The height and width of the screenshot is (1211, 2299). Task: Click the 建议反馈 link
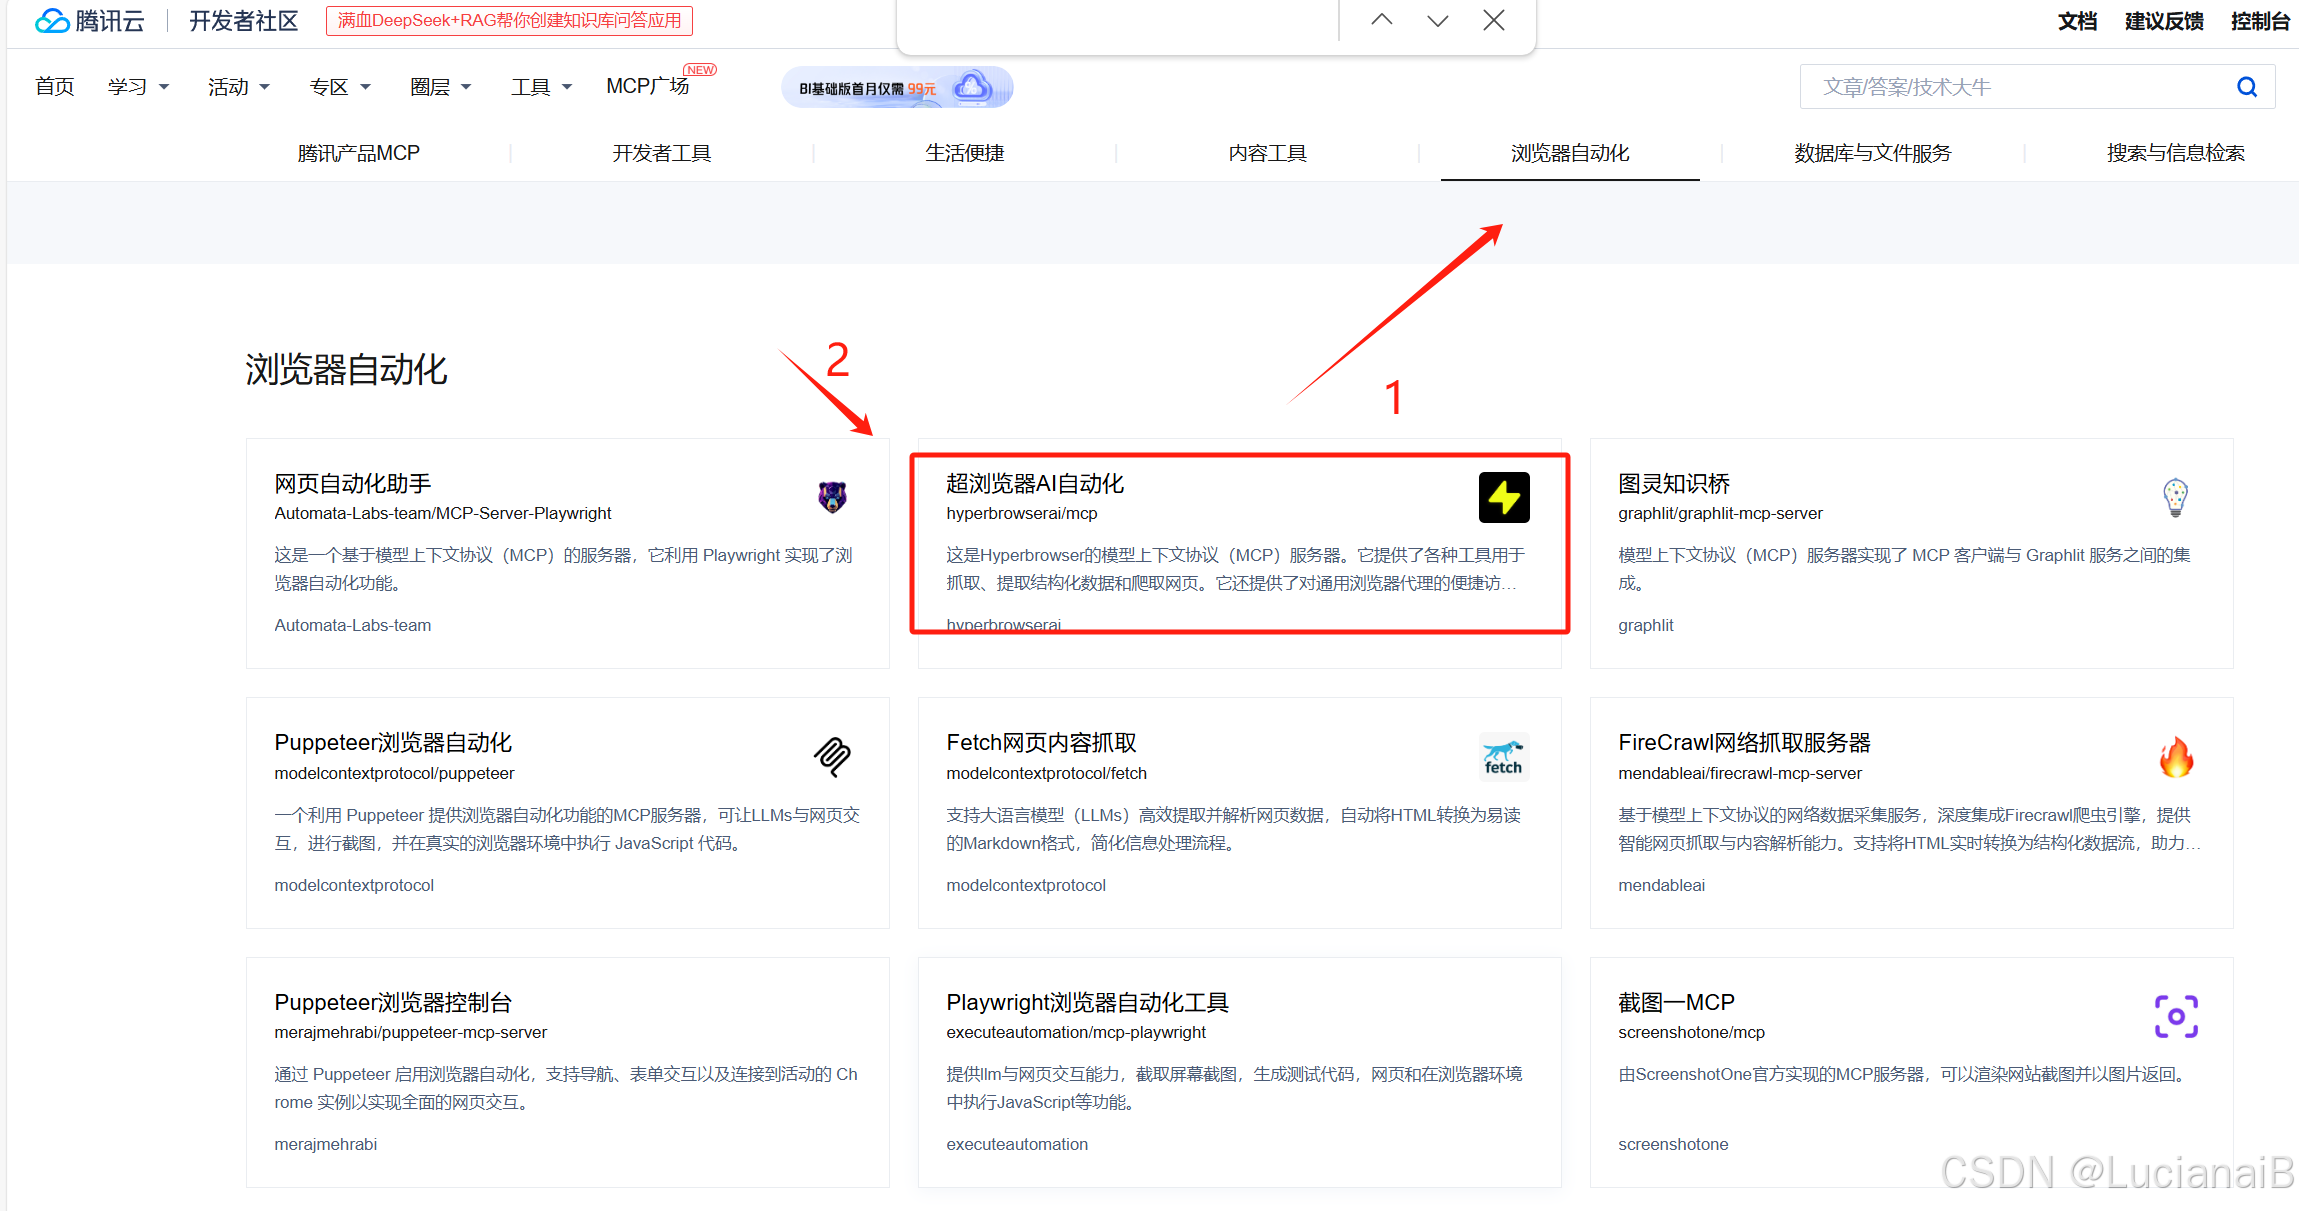click(2163, 20)
